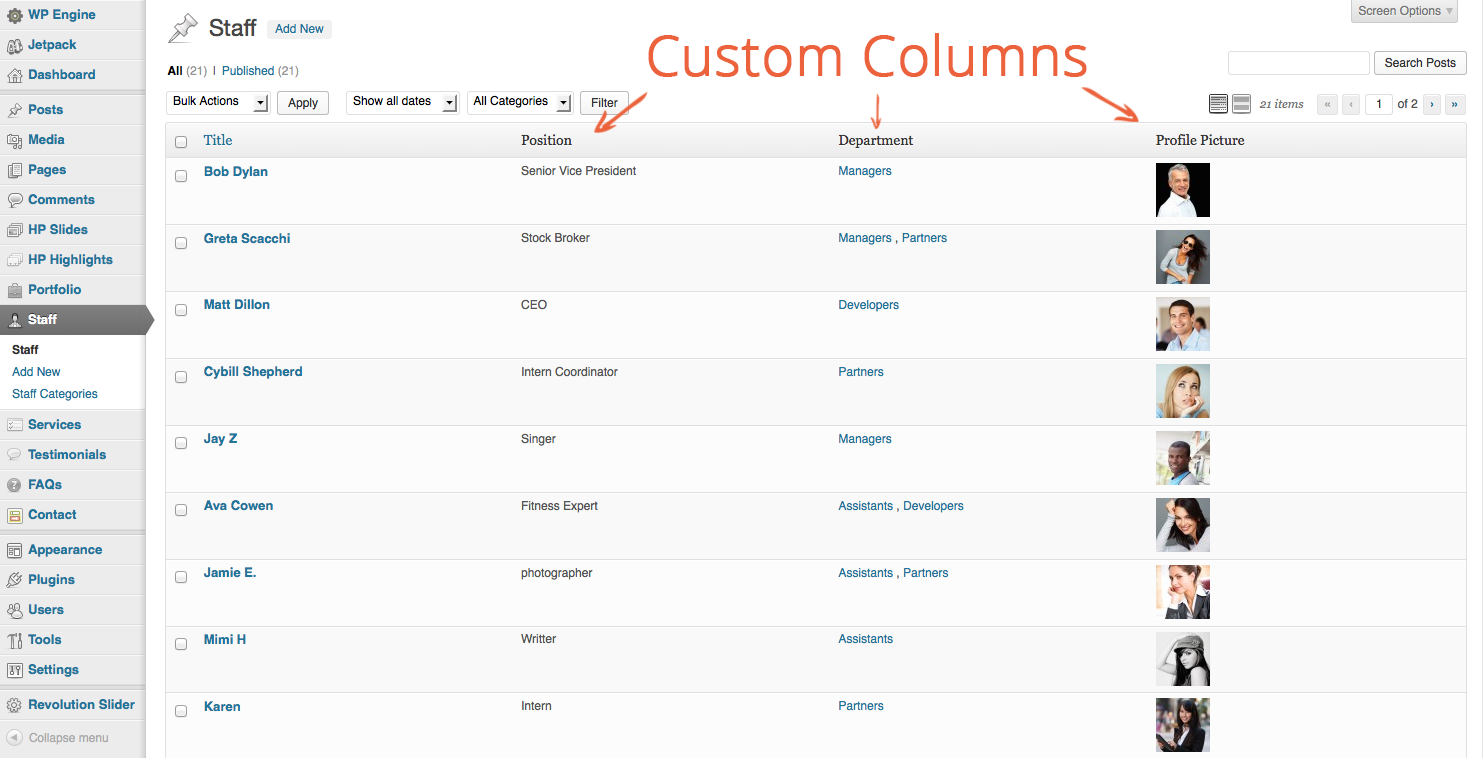Click the Revolution Slider gear icon
This screenshot has height=758, width=1483.
point(14,705)
